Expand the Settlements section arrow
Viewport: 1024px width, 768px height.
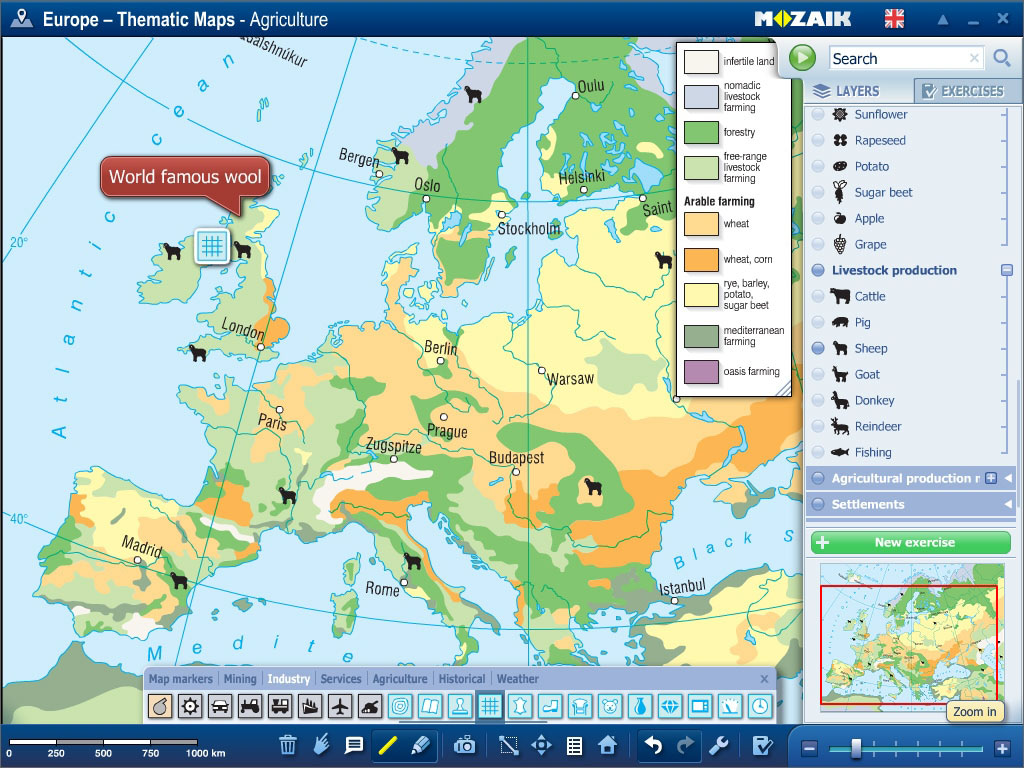[x=1008, y=504]
